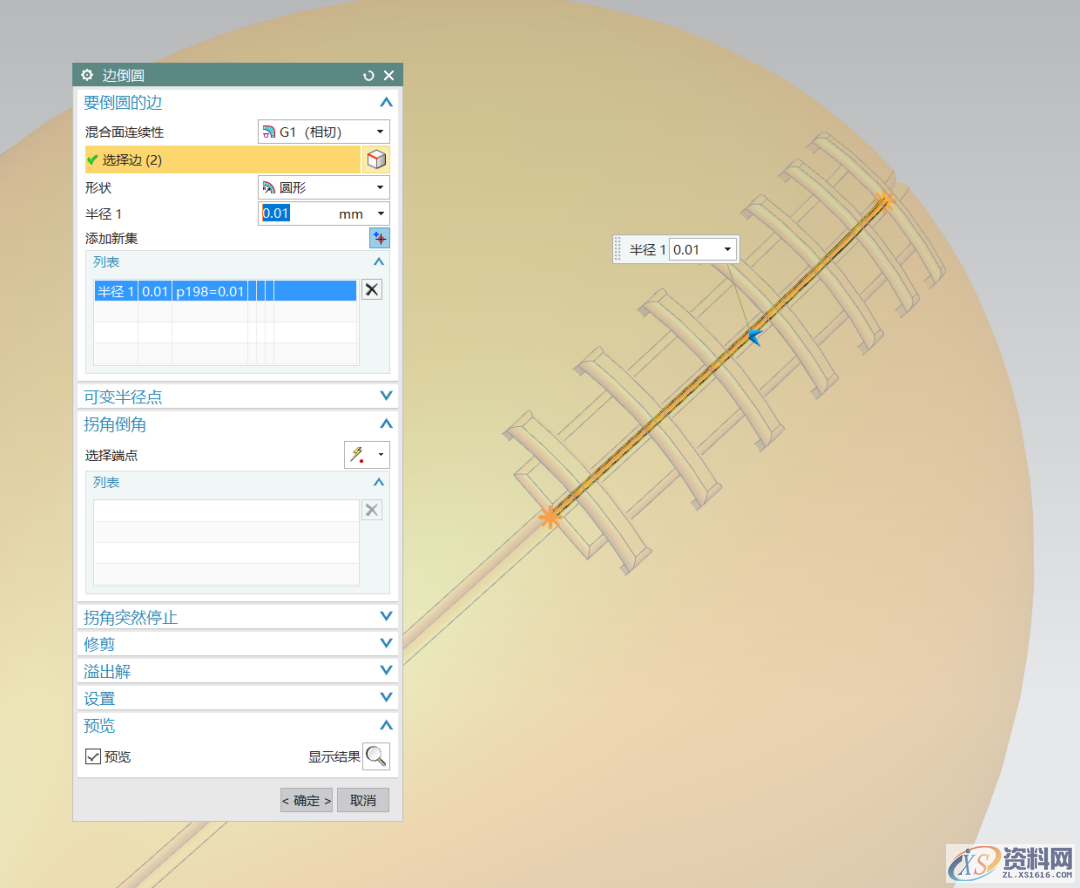This screenshot has height=888, width=1080.
Task: Click the edge selection cube icon
Action: click(376, 160)
